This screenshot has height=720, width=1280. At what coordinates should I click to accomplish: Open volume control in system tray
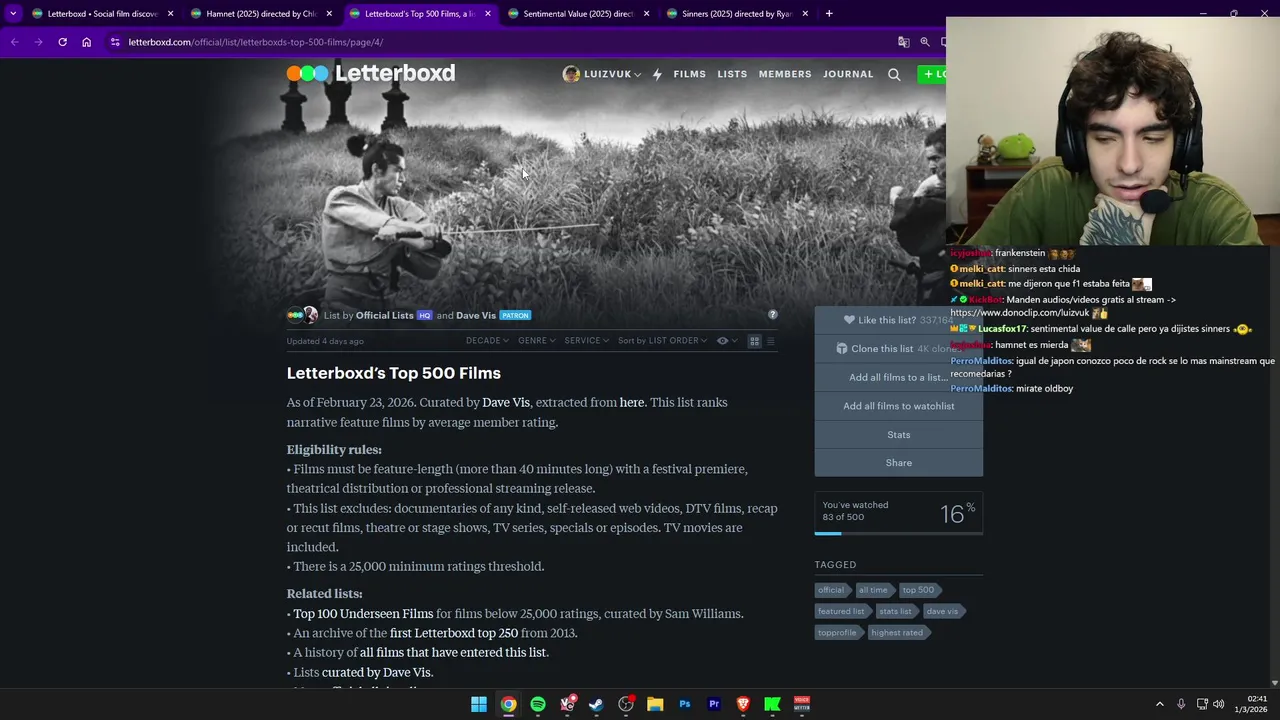click(1218, 704)
